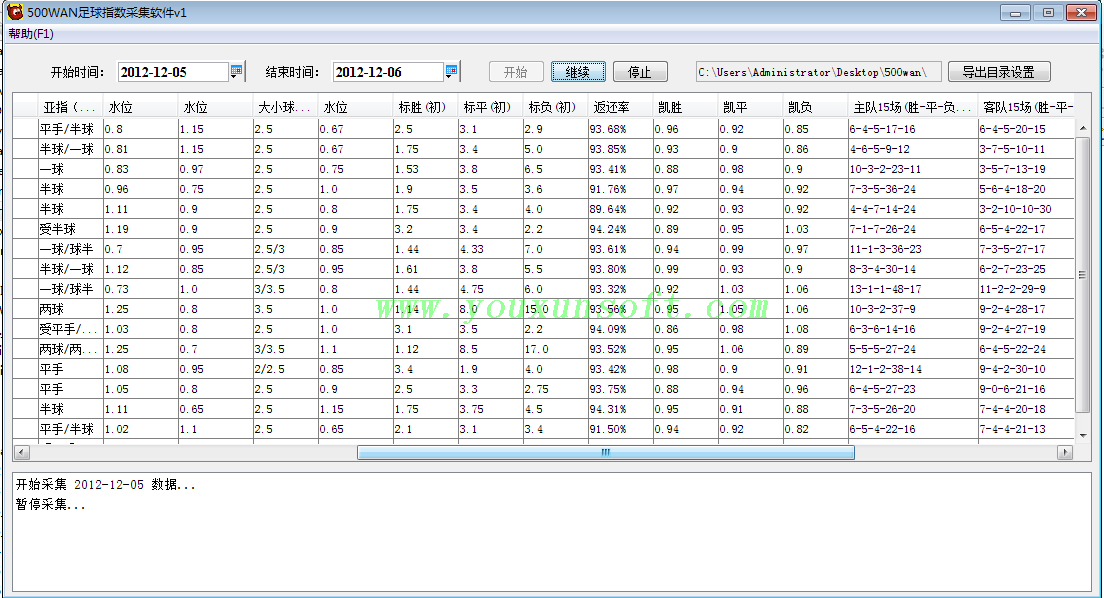Screen dimensions: 1104x598
Task: Click the 停止 button
Action: click(x=640, y=72)
